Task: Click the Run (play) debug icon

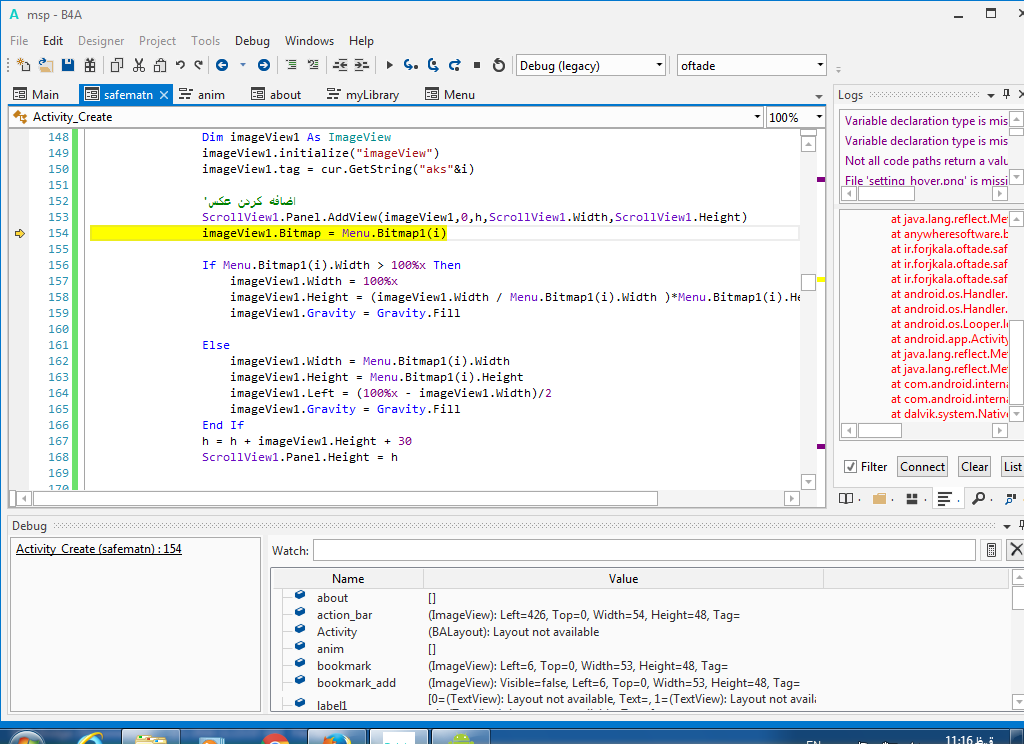Action: click(389, 65)
